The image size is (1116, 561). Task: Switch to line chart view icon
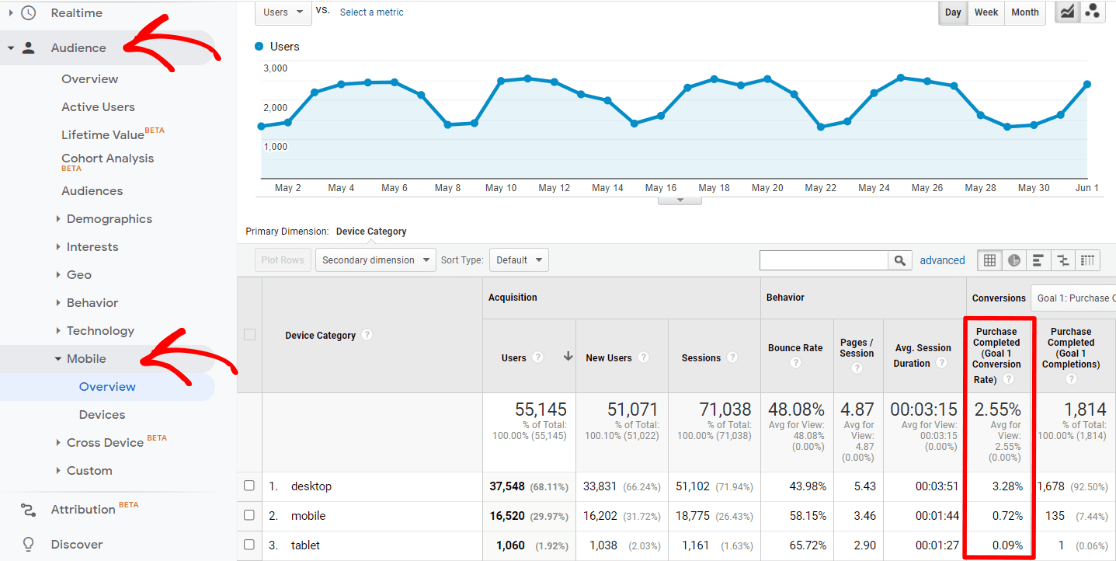coord(1067,12)
